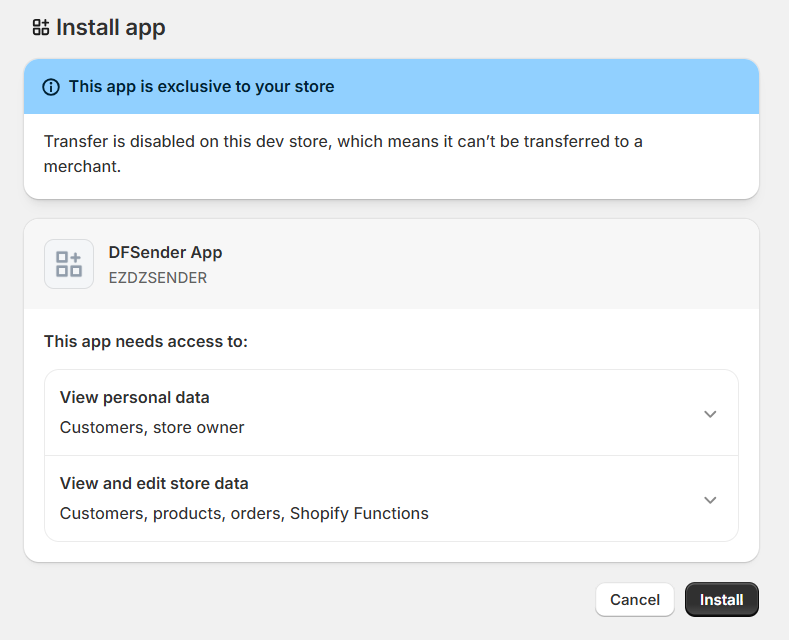Click the DFSender App name
Viewport: 789px width, 640px height.
click(x=165, y=253)
